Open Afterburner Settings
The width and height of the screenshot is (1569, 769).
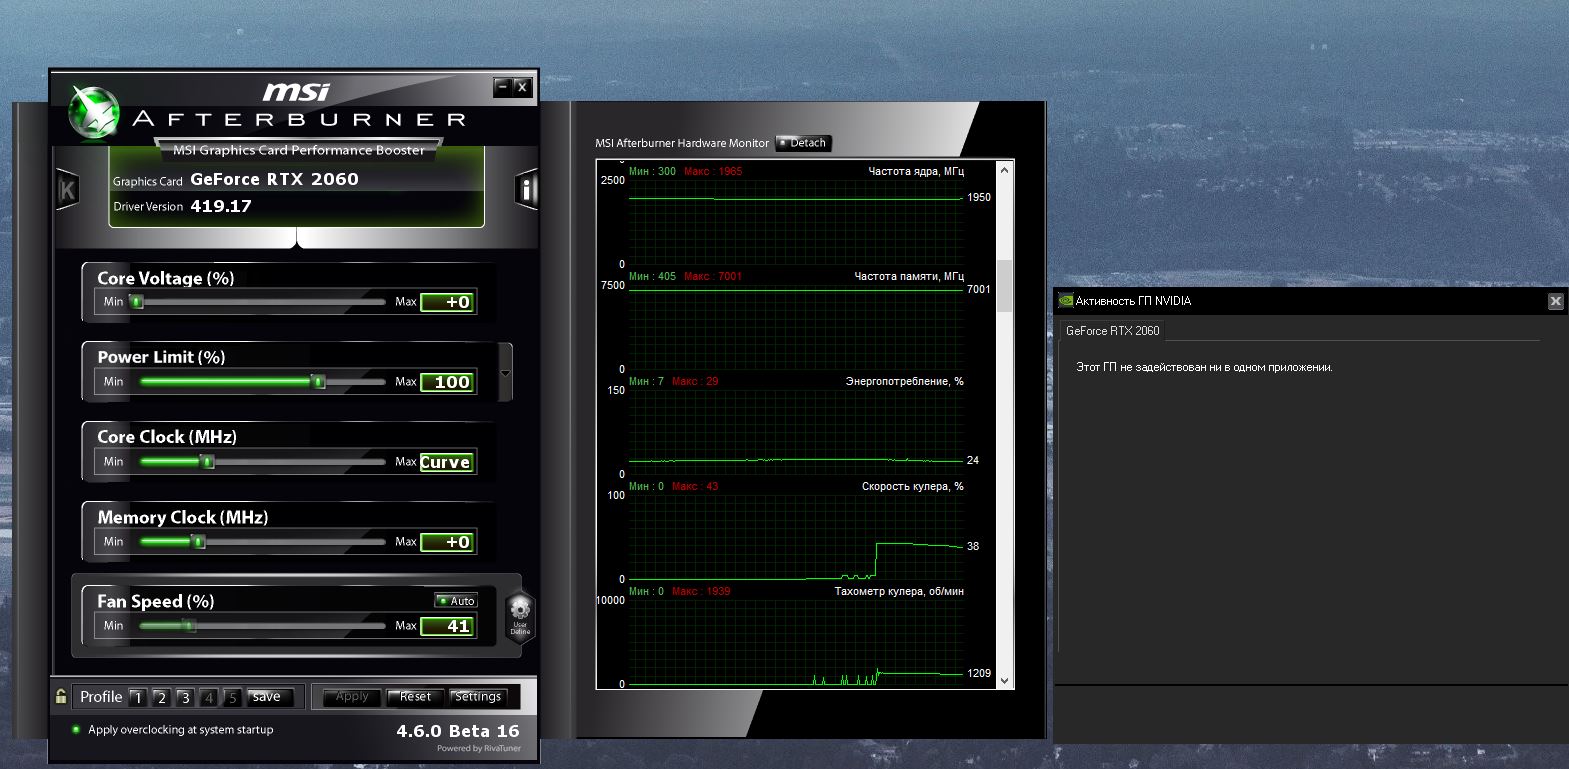tap(478, 697)
